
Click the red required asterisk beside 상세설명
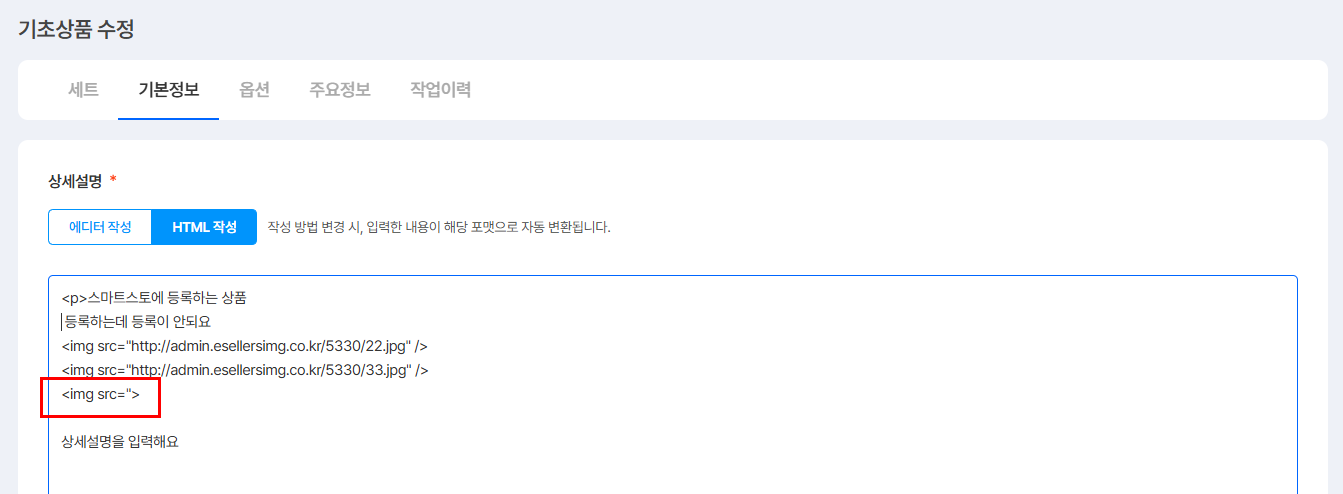click(x=113, y=180)
